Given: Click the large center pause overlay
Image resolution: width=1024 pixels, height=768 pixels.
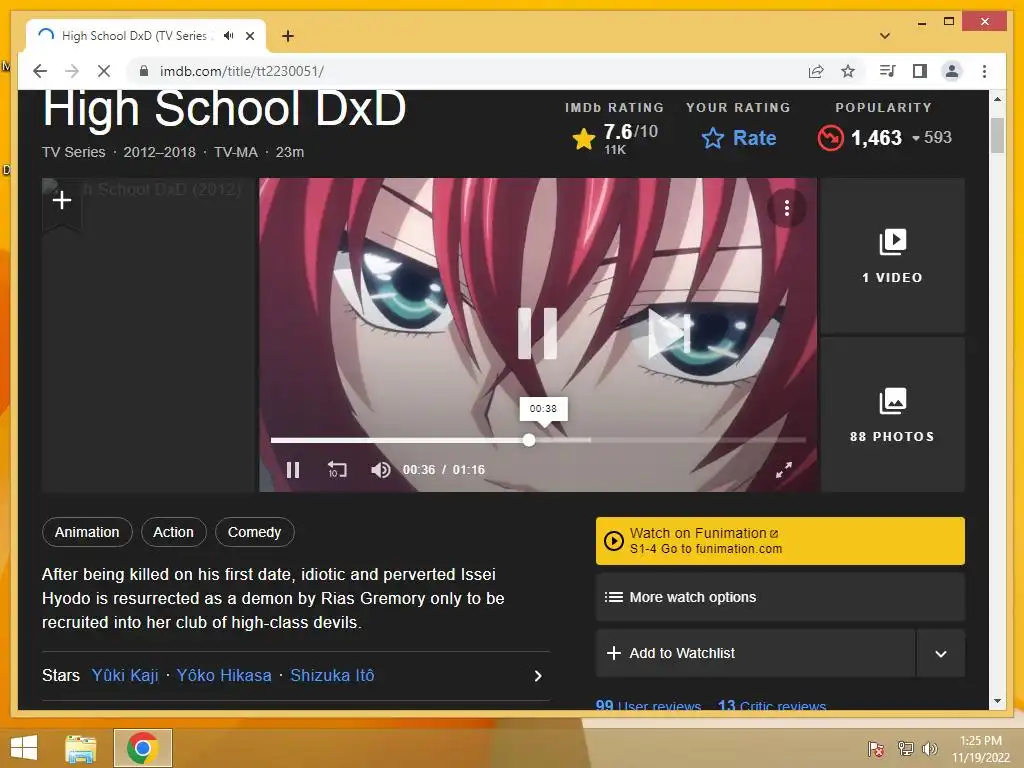Looking at the screenshot, I should coord(537,333).
